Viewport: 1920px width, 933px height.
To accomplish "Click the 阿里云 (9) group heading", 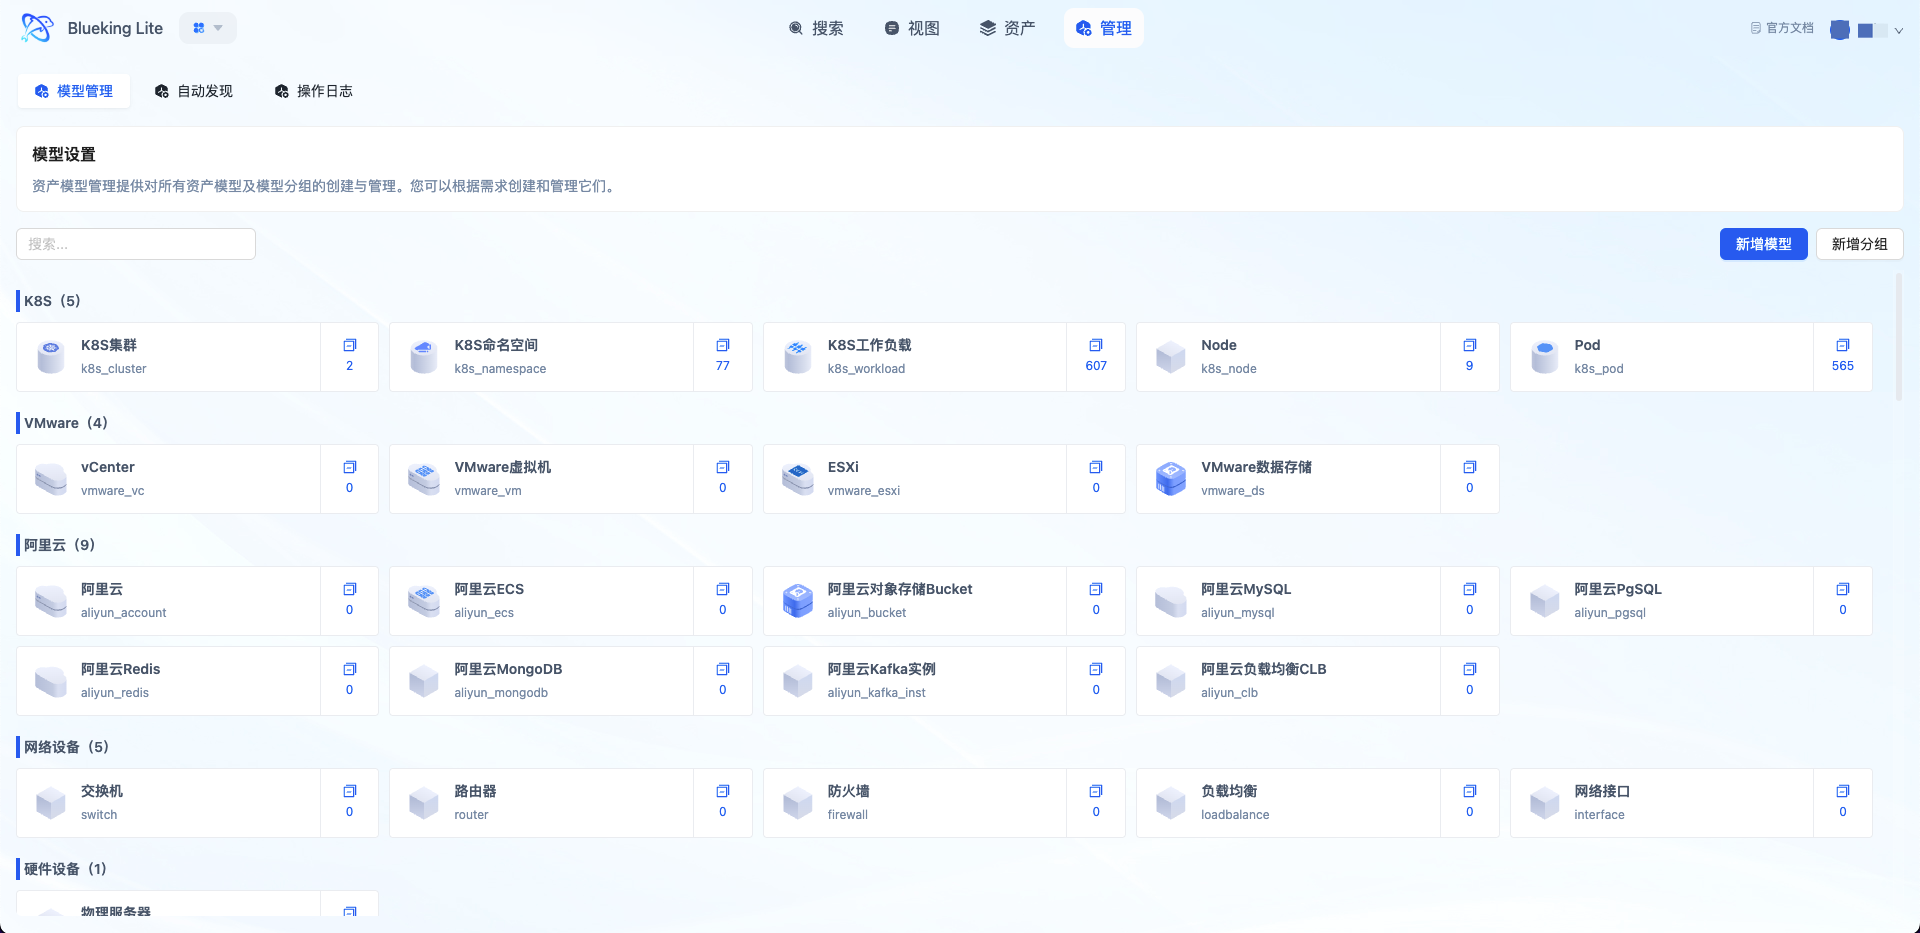I will coord(59,545).
